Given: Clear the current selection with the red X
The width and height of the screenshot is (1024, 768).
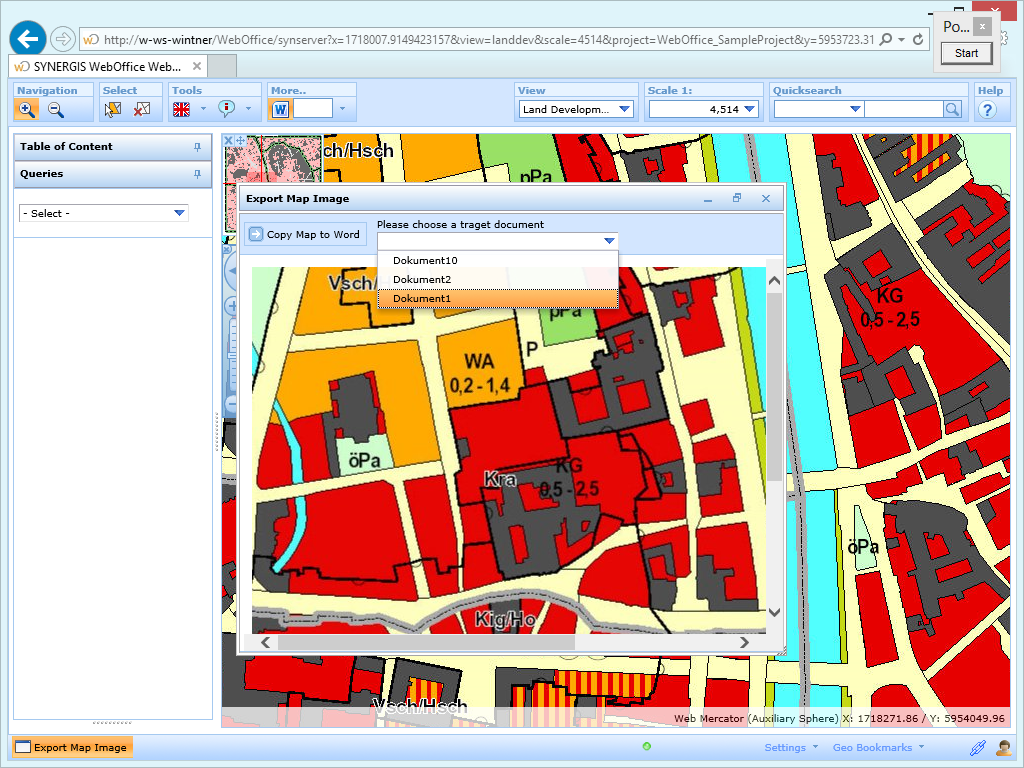Looking at the screenshot, I should [142, 109].
